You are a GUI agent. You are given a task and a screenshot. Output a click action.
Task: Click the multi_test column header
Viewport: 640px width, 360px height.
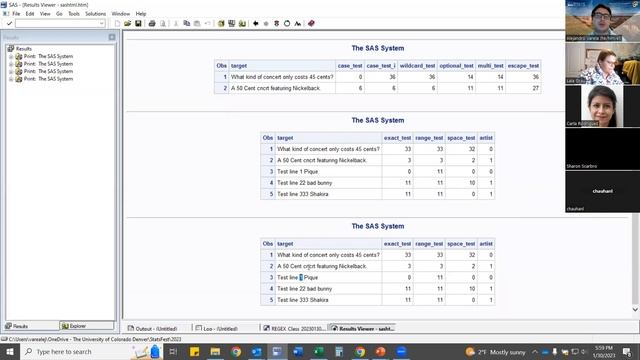point(490,66)
